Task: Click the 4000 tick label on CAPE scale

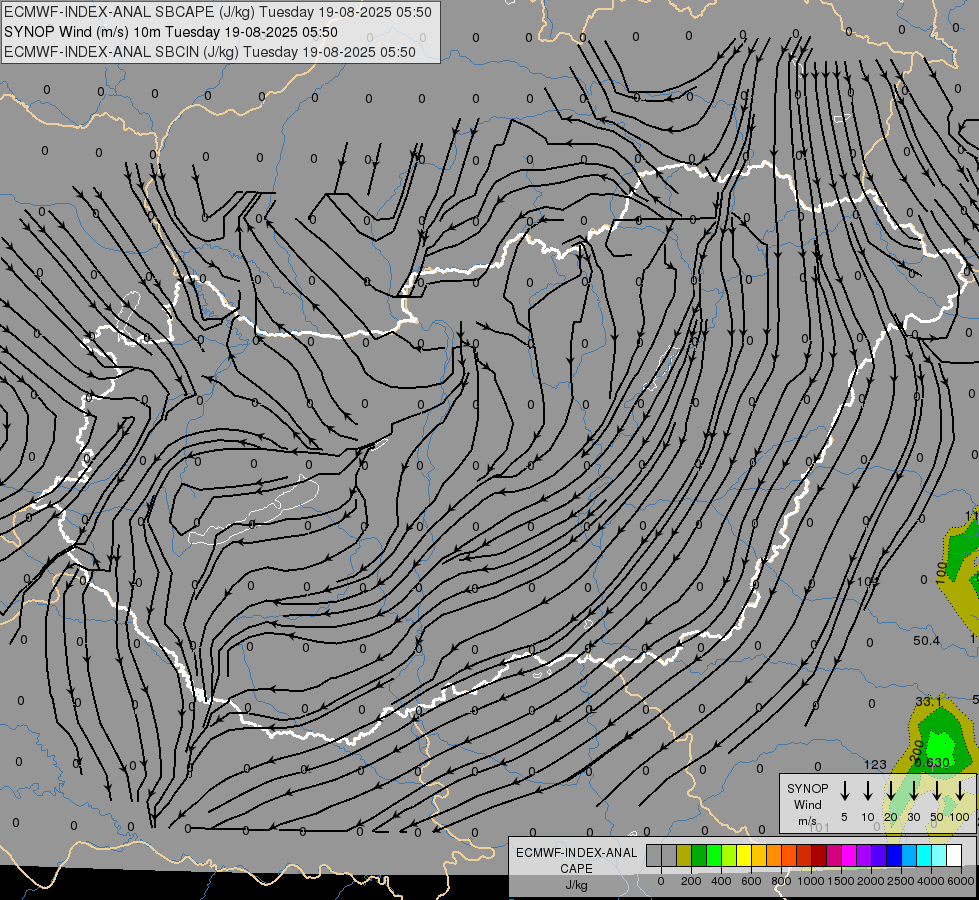Action: (x=931, y=881)
